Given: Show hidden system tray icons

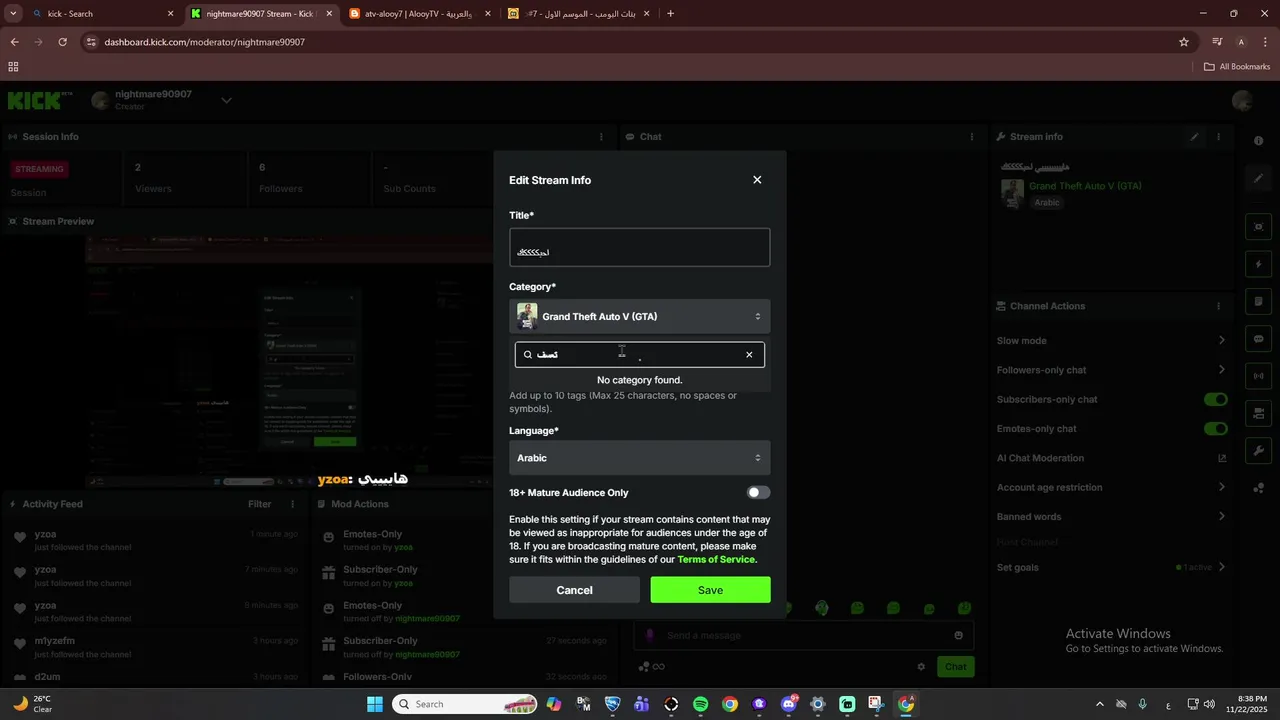Looking at the screenshot, I should click(1100, 704).
